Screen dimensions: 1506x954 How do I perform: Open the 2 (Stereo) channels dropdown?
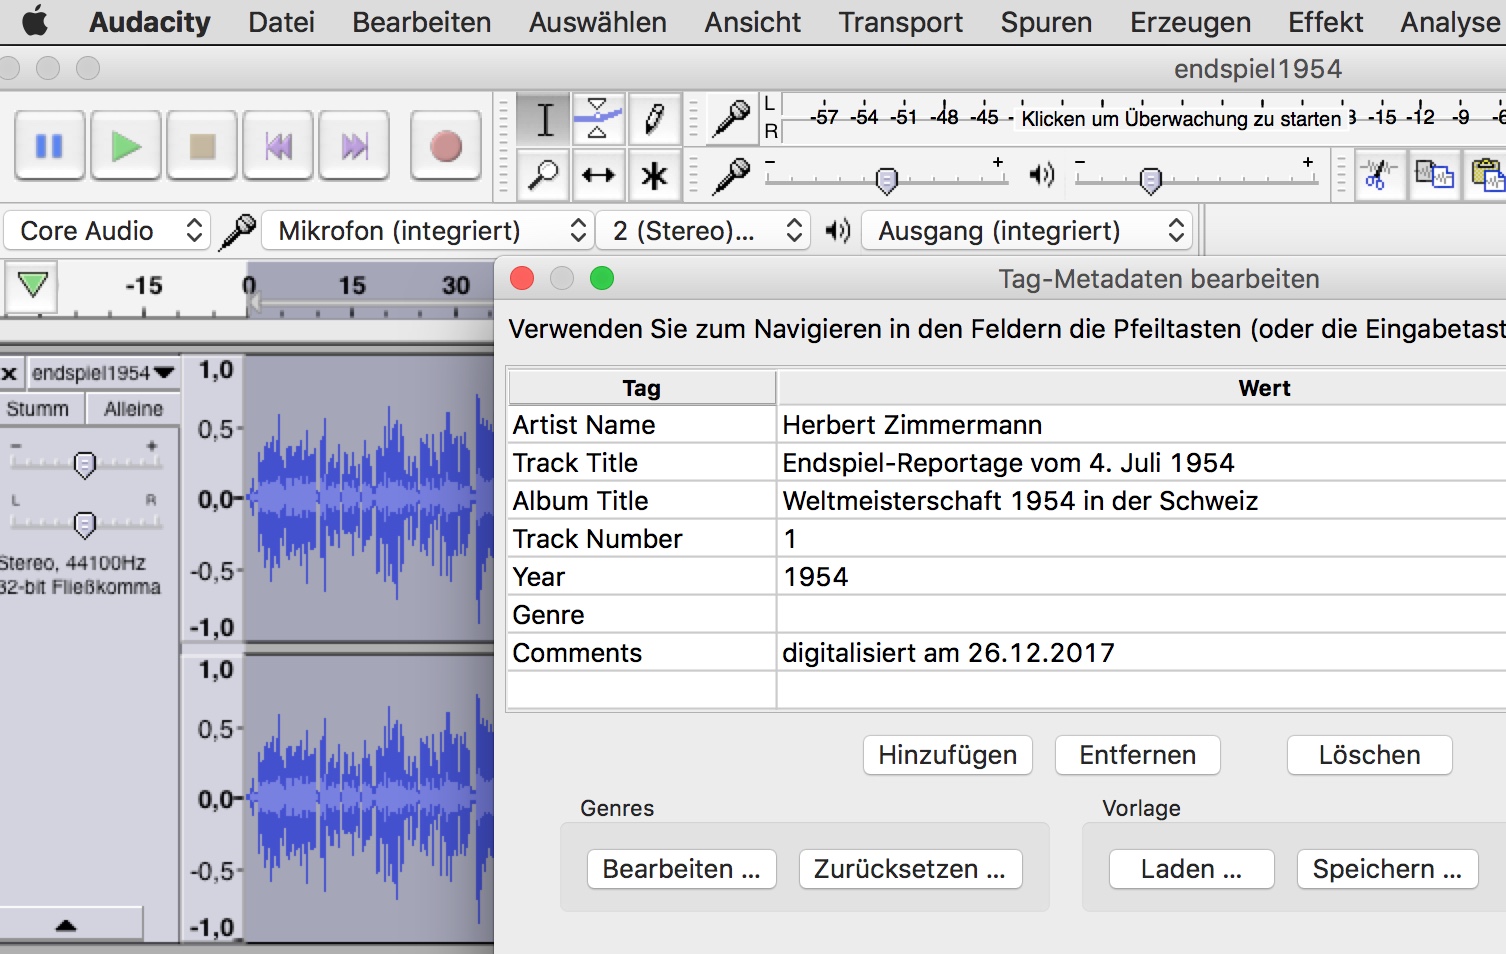703,231
